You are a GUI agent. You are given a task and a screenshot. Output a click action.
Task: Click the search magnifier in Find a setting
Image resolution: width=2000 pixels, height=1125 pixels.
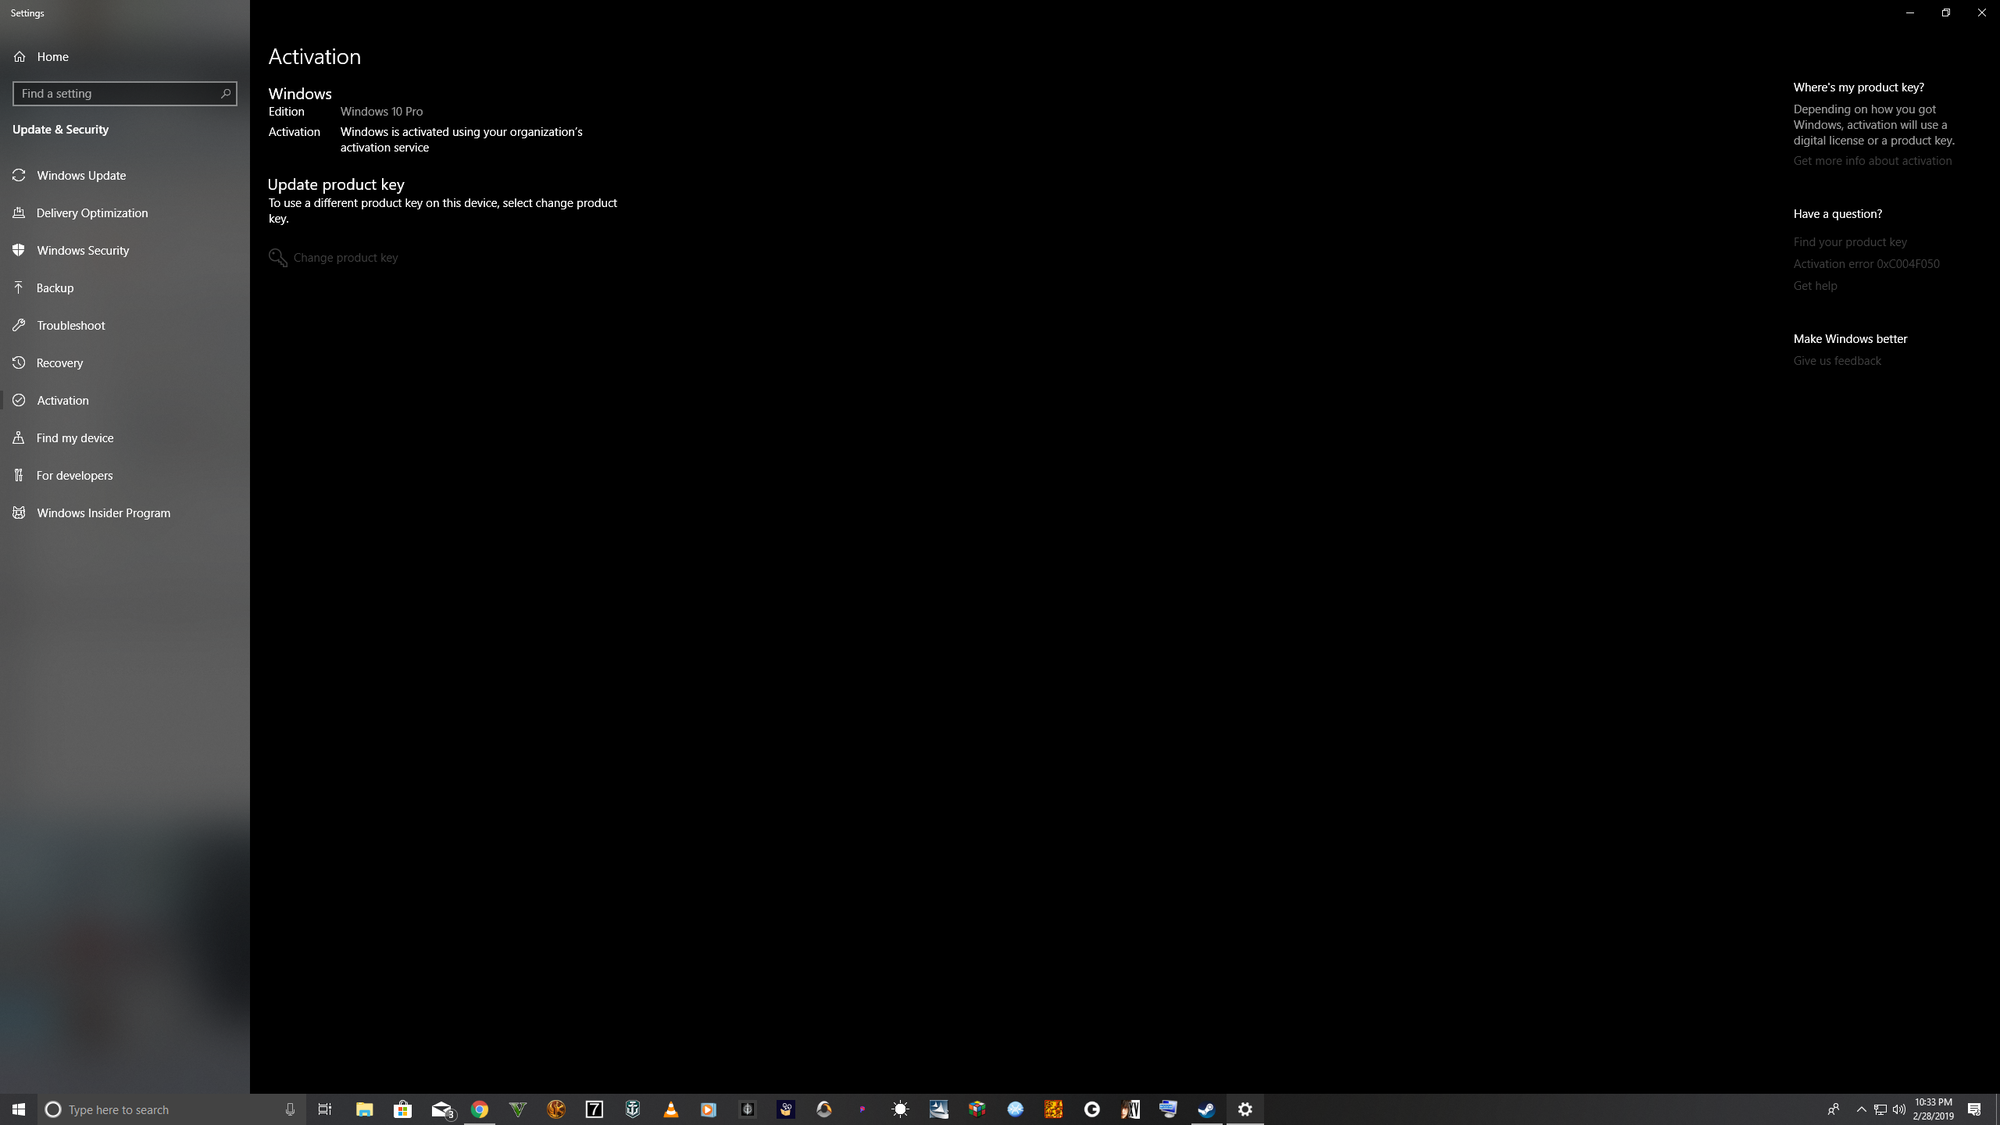click(x=226, y=93)
